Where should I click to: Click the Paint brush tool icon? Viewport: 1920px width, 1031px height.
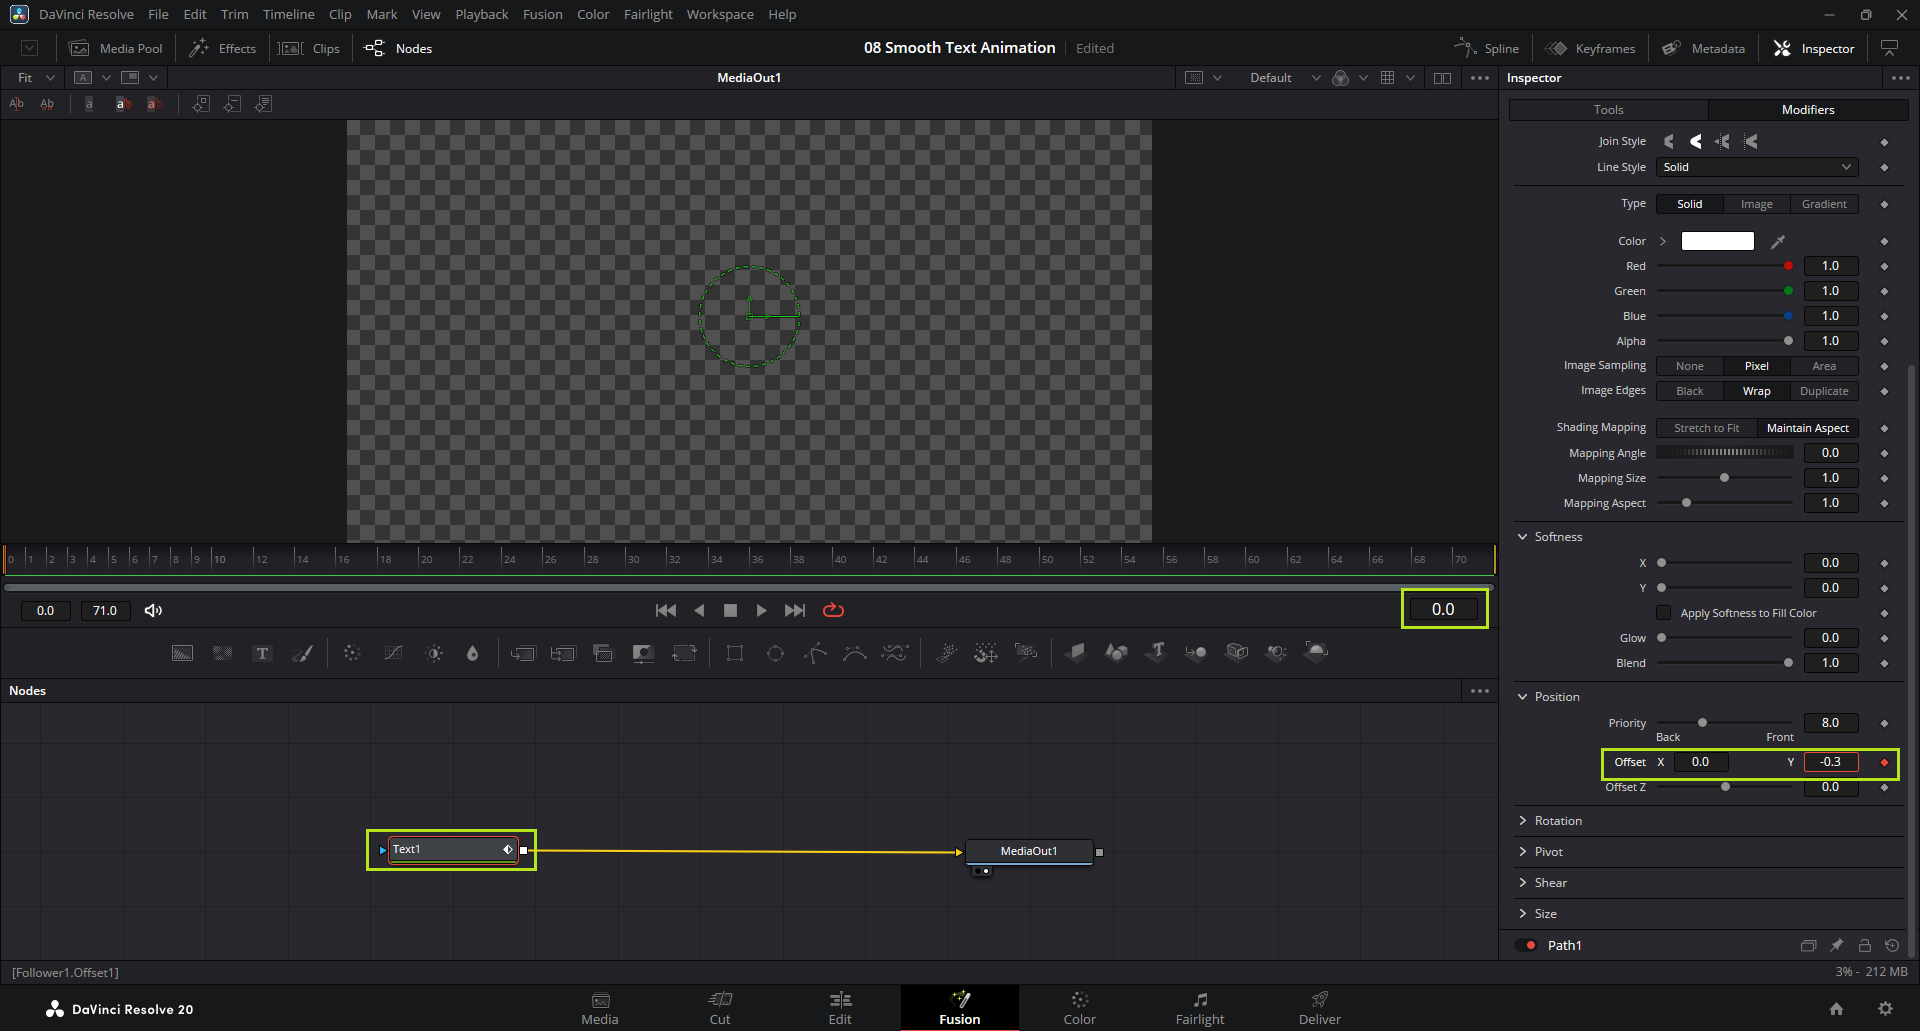[x=302, y=653]
